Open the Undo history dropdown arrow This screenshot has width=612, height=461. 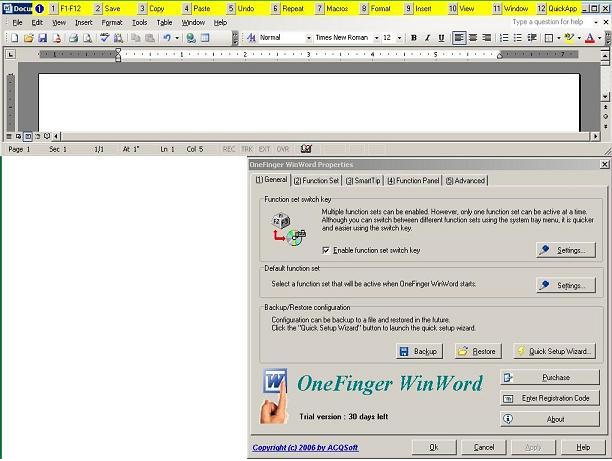tap(177, 38)
